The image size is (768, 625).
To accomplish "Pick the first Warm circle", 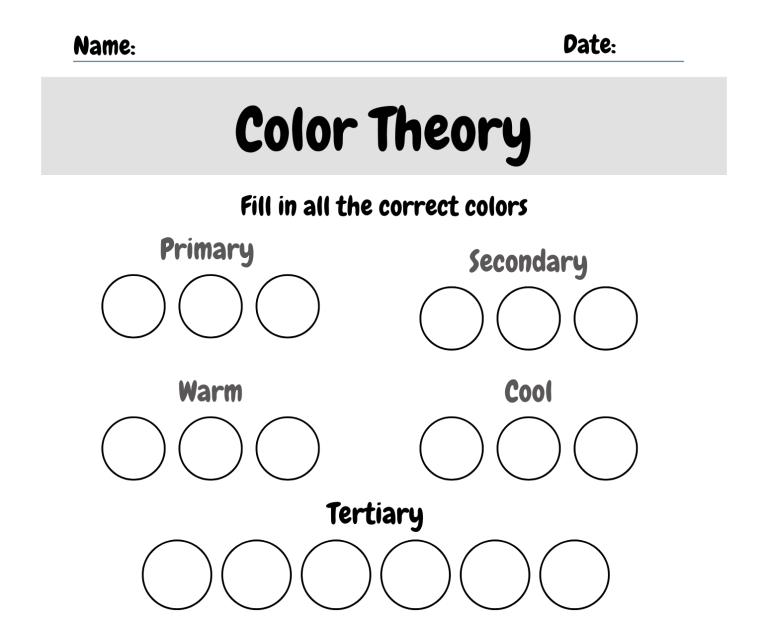I will tap(133, 448).
